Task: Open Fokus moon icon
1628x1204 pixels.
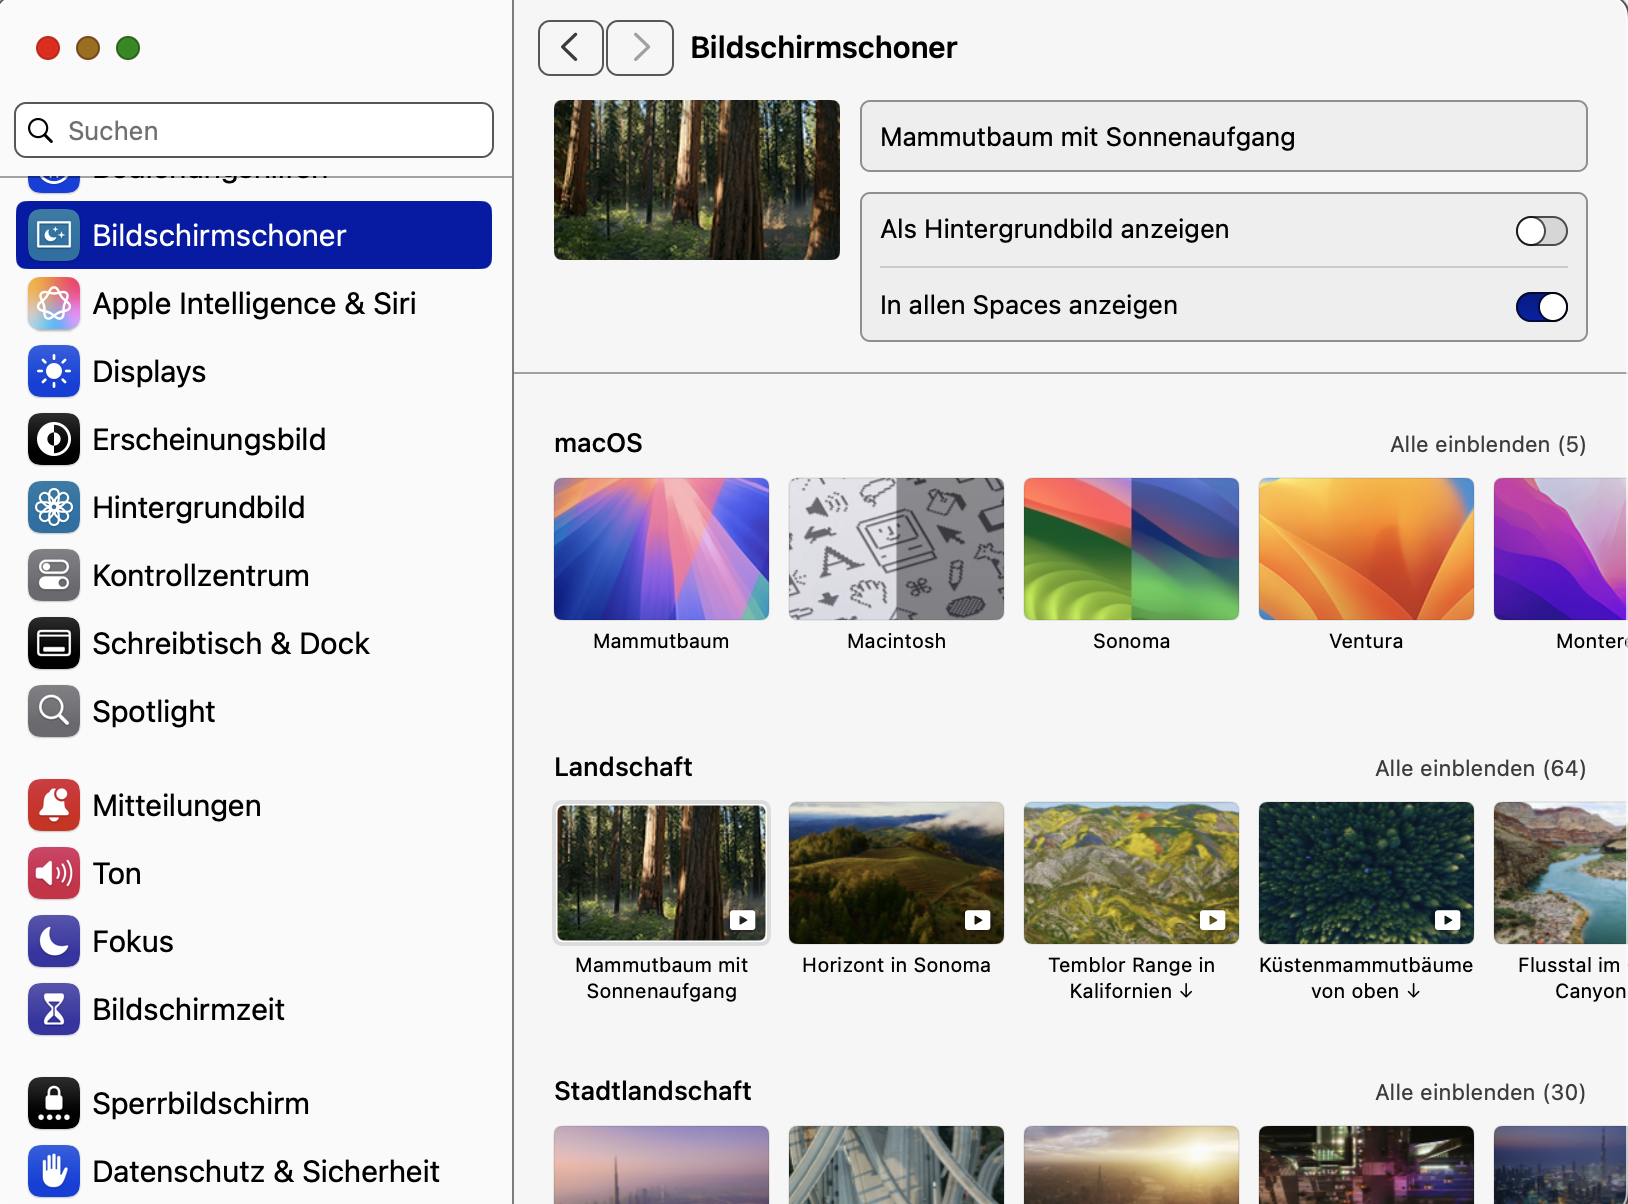Action: coord(54,942)
